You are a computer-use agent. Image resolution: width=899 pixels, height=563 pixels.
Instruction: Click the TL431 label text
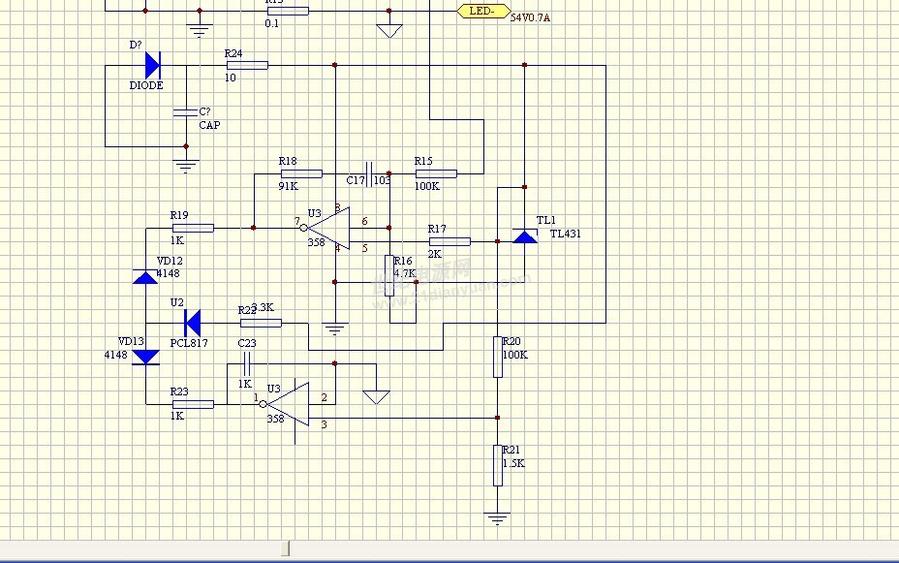[x=565, y=233]
